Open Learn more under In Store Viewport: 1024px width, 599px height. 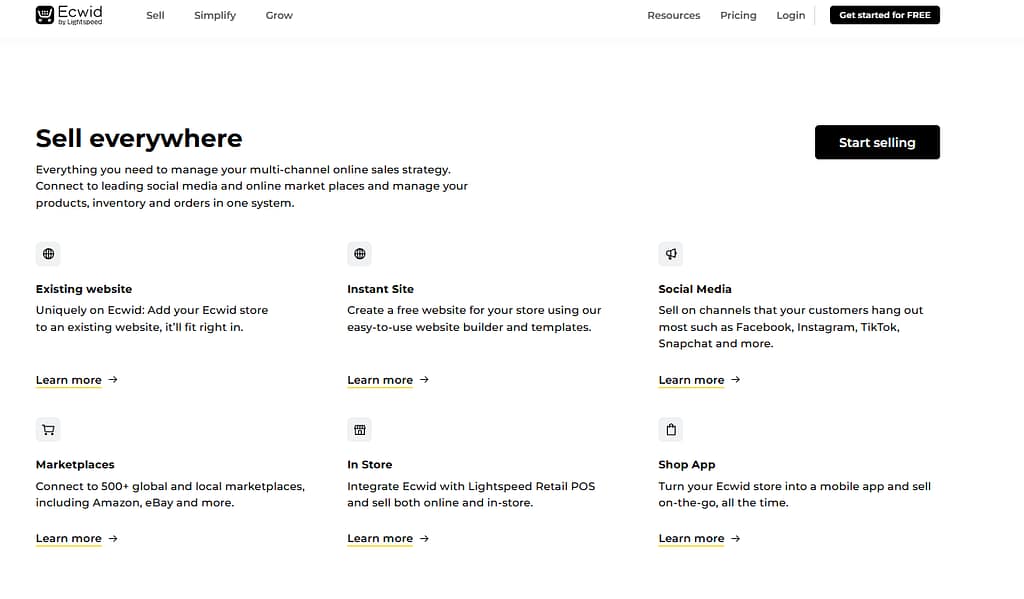coord(380,538)
